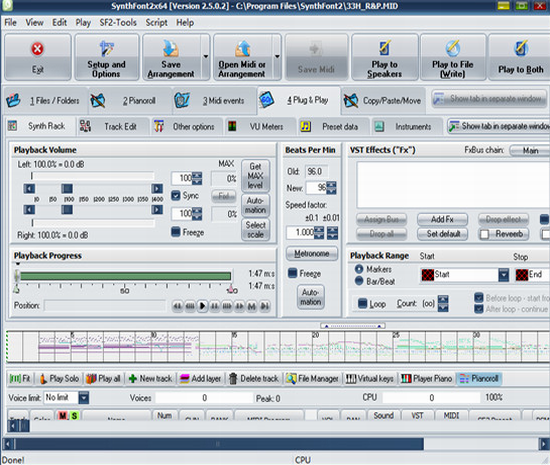This screenshot has width=550, height=465.
Task: Expand Open Midi or Arrangement dropdown arrow
Action: tap(277, 57)
